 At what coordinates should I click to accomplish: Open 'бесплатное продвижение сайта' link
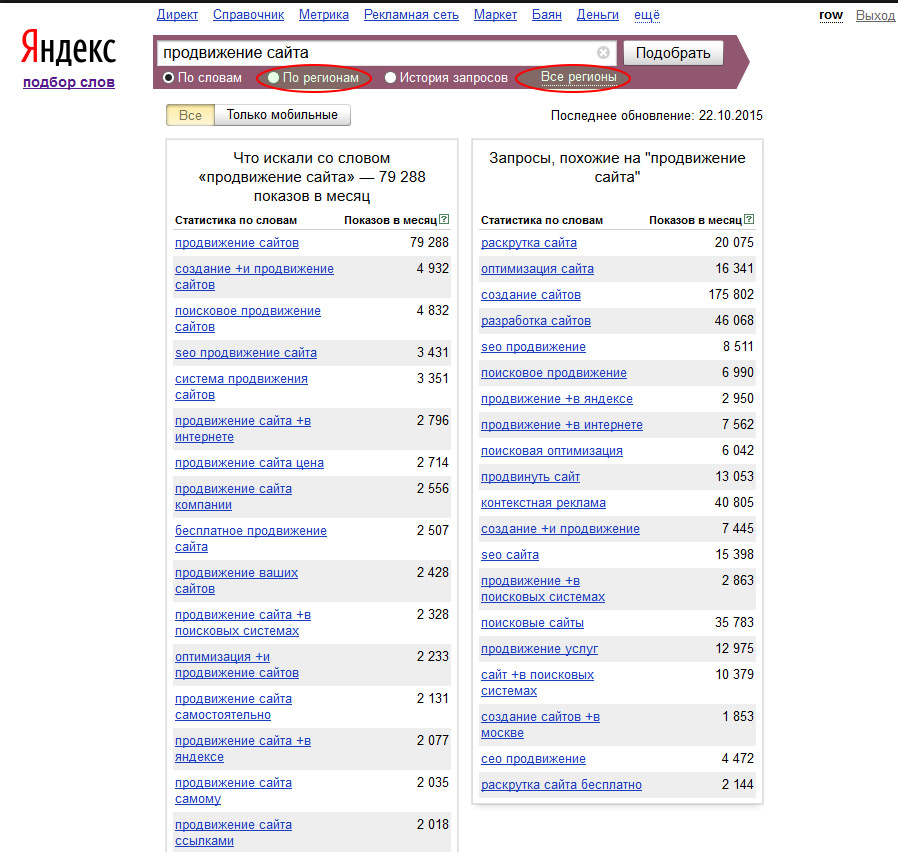[251, 538]
